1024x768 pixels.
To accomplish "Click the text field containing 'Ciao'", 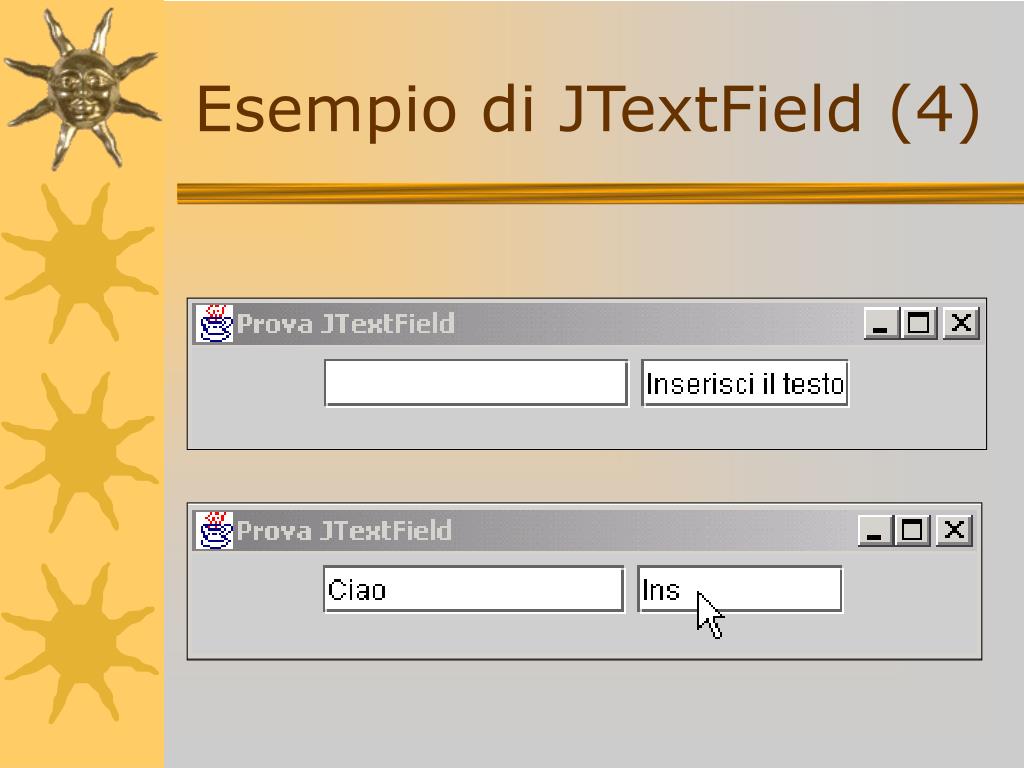I will [473, 589].
